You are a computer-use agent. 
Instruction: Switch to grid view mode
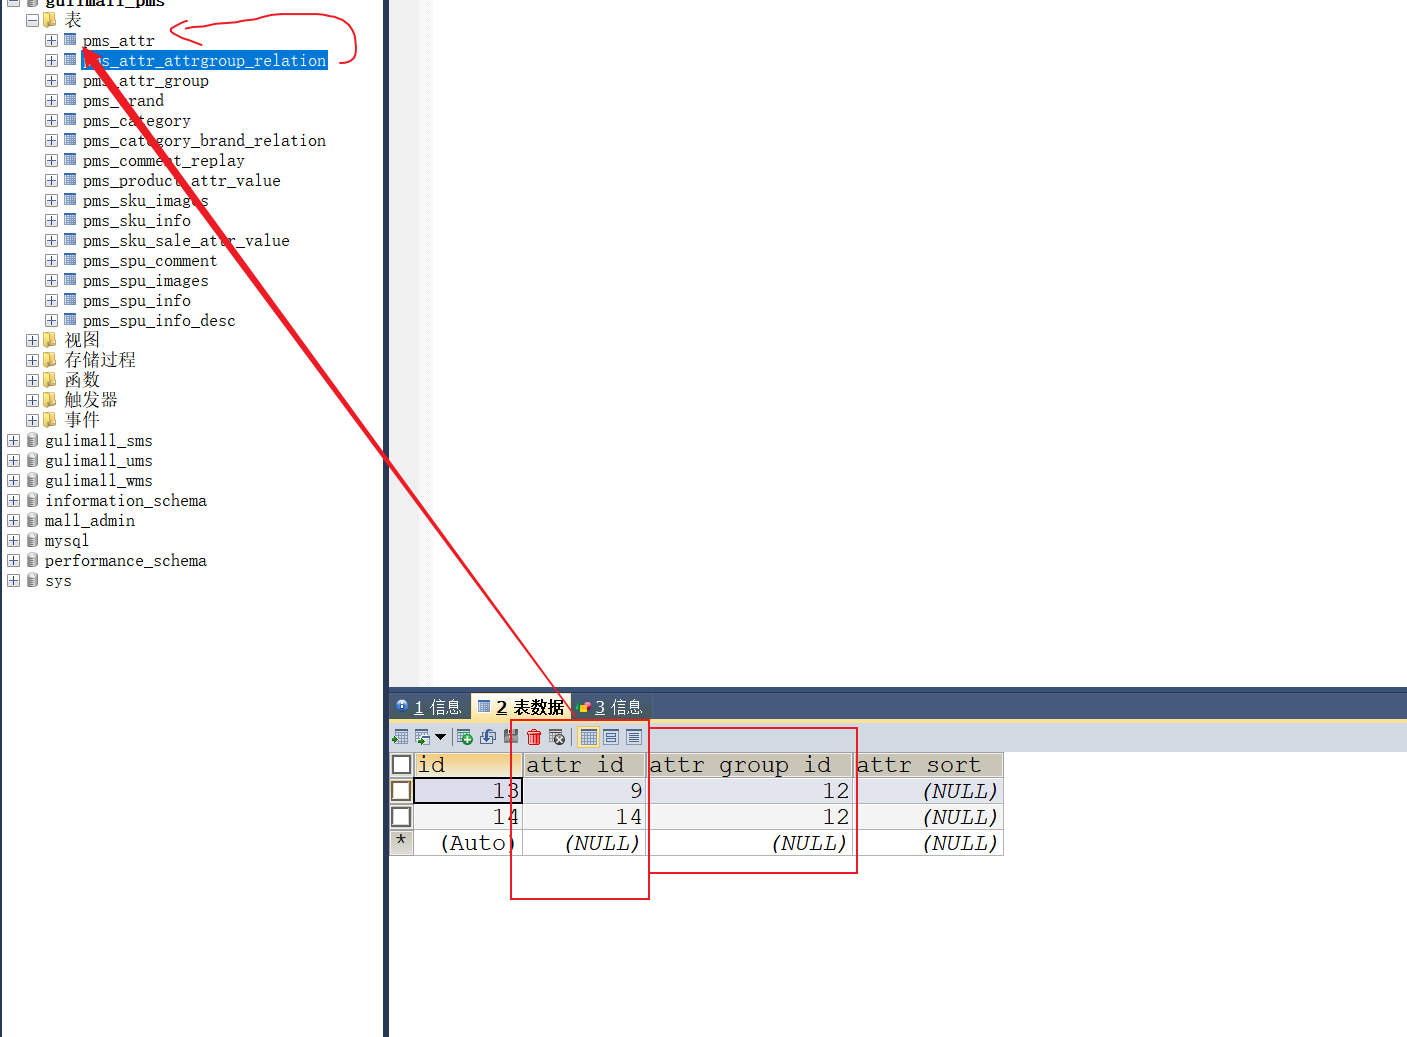589,737
